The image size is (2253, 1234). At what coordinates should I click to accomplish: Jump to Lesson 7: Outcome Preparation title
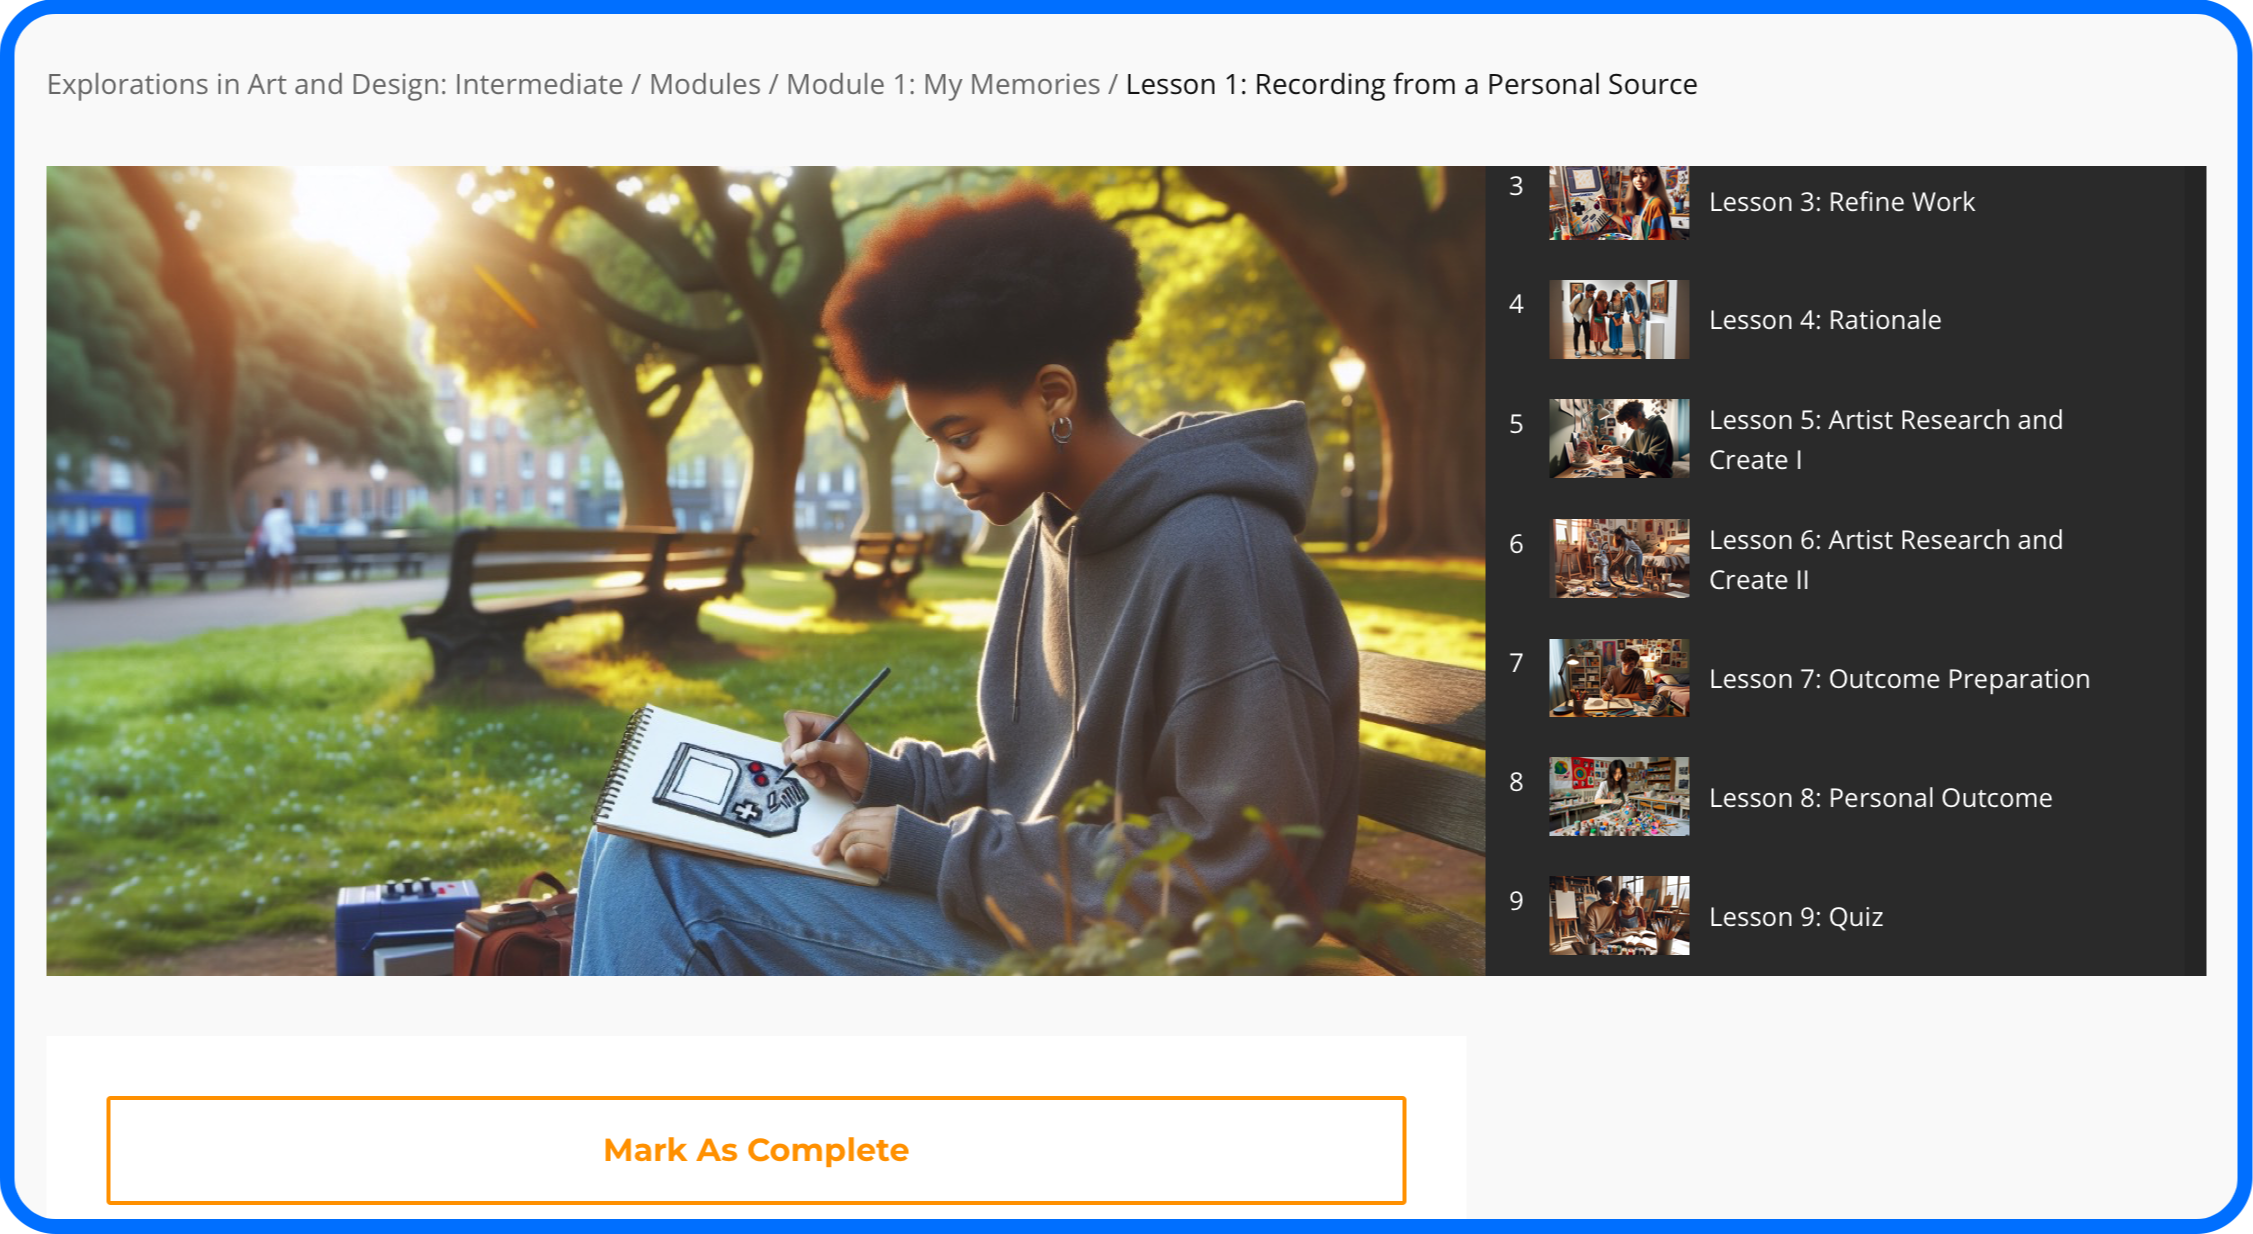coord(1898,679)
